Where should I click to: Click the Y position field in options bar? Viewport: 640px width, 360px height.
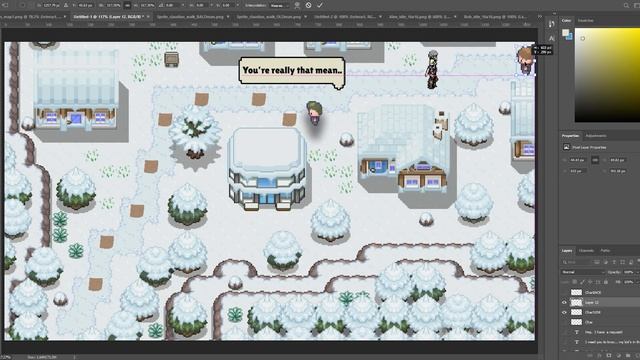point(85,5)
